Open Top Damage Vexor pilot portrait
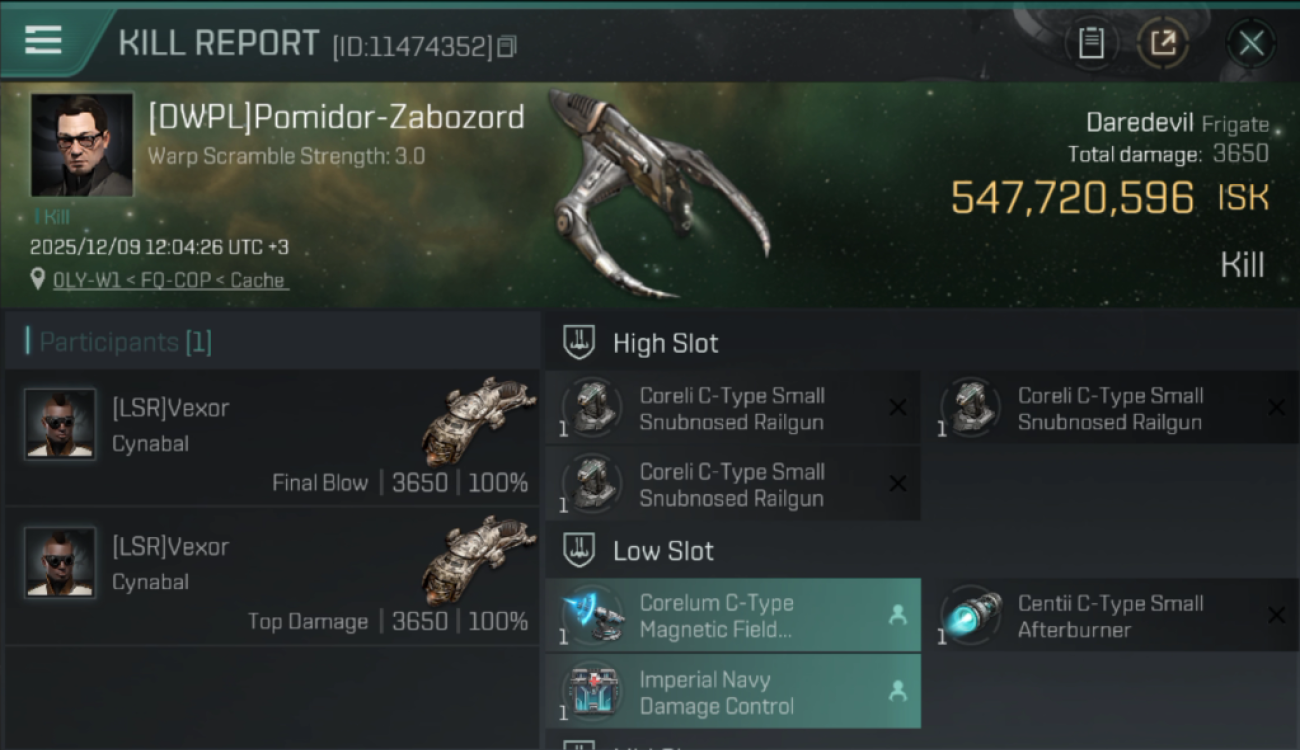This screenshot has width=1300, height=750. [60, 563]
